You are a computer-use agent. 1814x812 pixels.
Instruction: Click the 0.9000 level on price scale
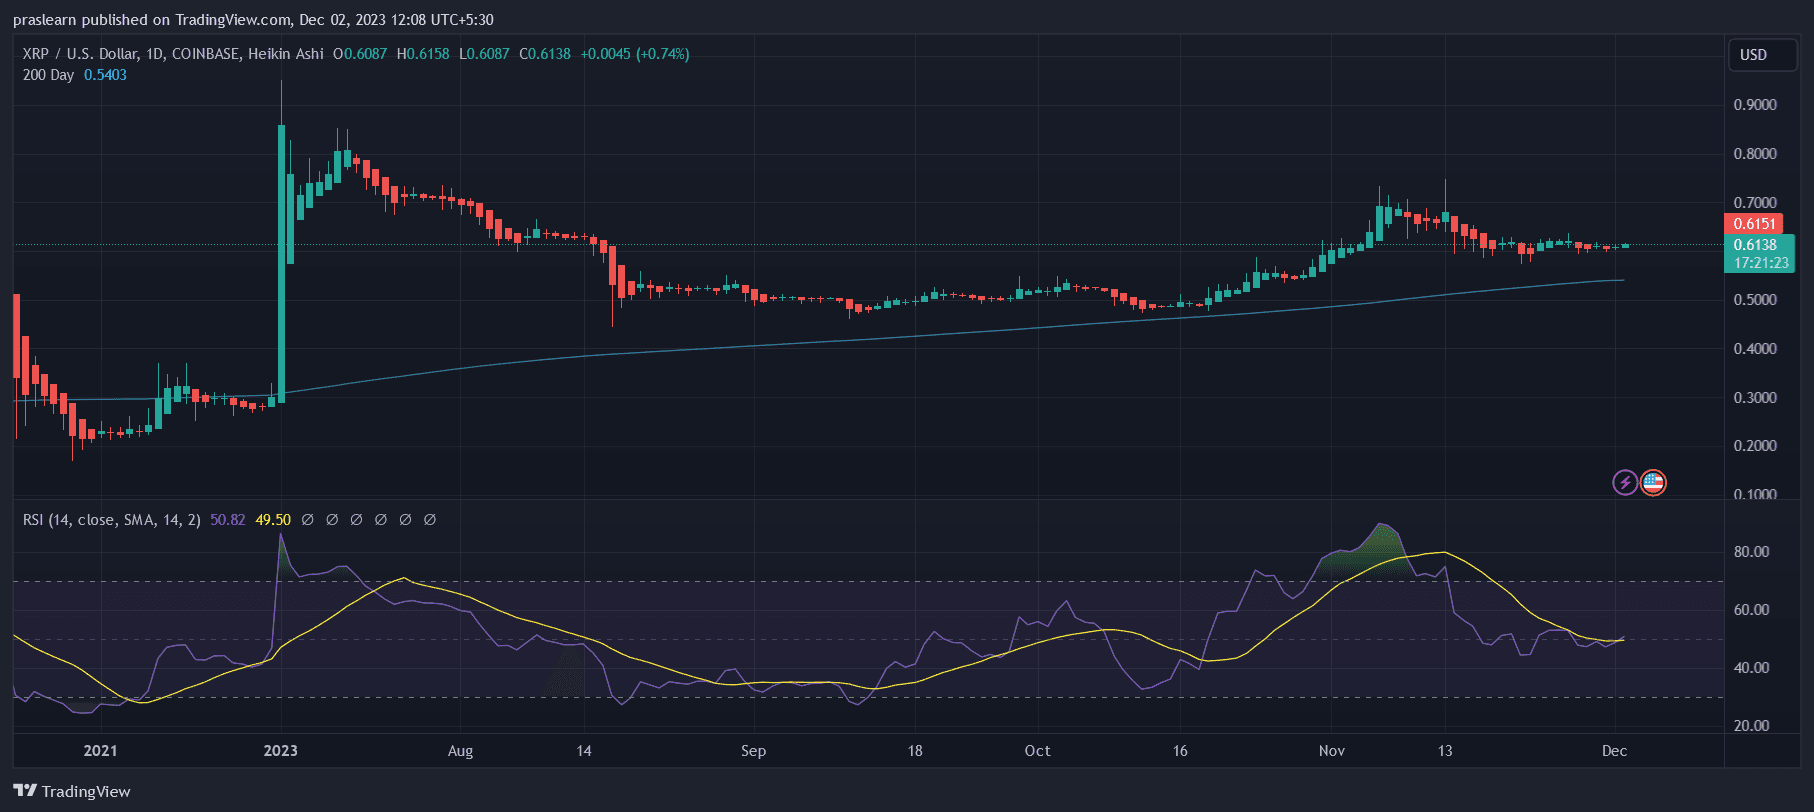pos(1755,105)
